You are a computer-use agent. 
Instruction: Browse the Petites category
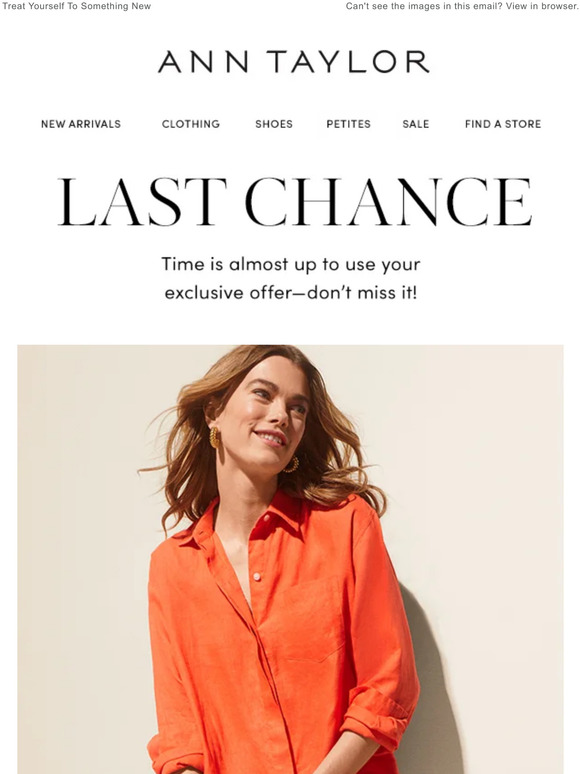tap(348, 124)
